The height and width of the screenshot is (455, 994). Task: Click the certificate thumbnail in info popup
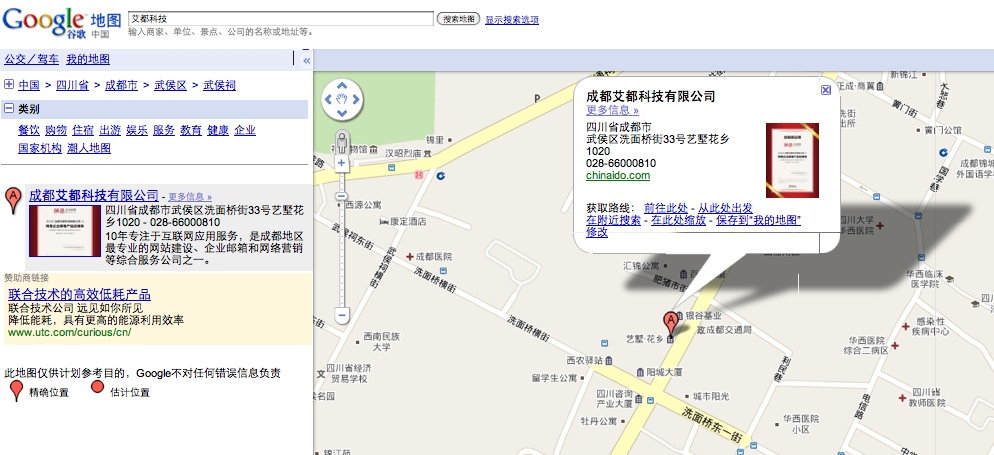[x=792, y=160]
